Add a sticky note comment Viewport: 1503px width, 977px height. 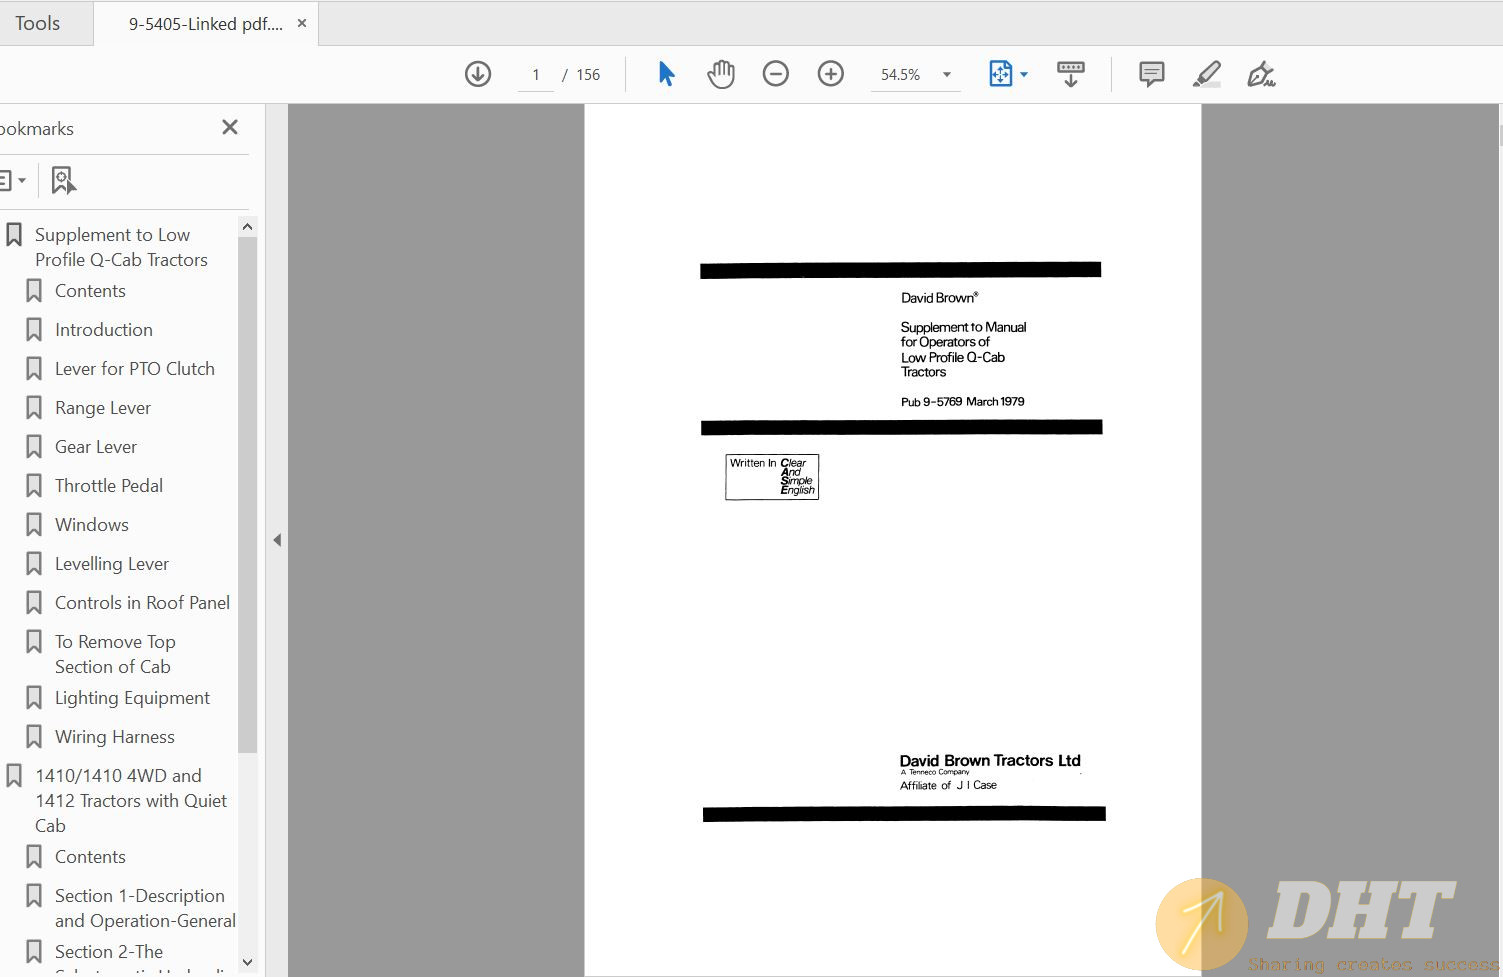1152,74
